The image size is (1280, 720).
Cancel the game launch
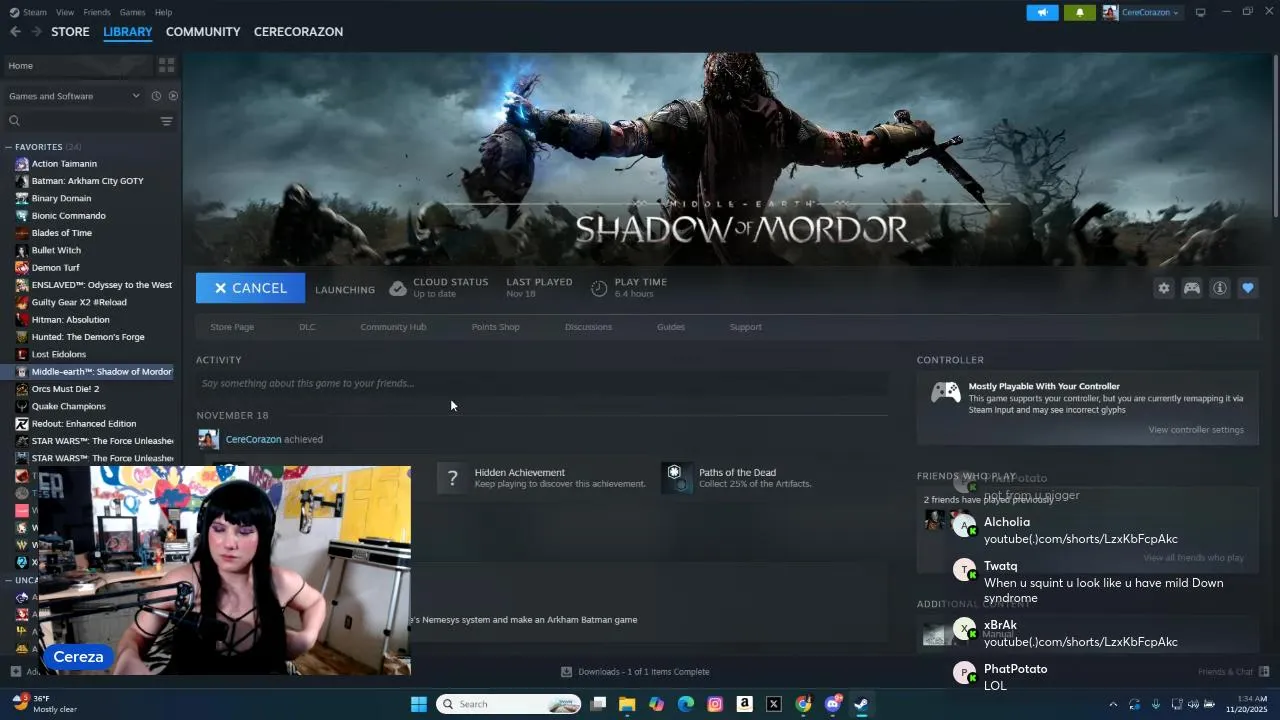[250, 288]
